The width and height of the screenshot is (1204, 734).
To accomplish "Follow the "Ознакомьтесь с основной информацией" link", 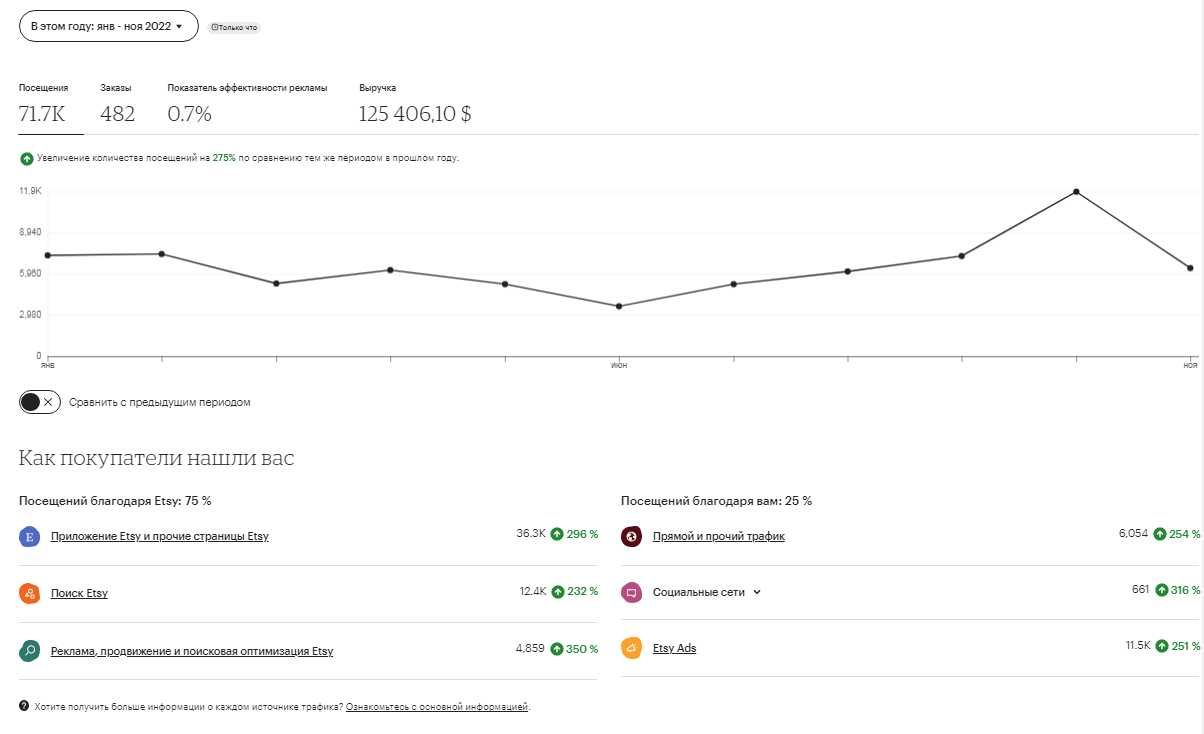I will [436, 707].
